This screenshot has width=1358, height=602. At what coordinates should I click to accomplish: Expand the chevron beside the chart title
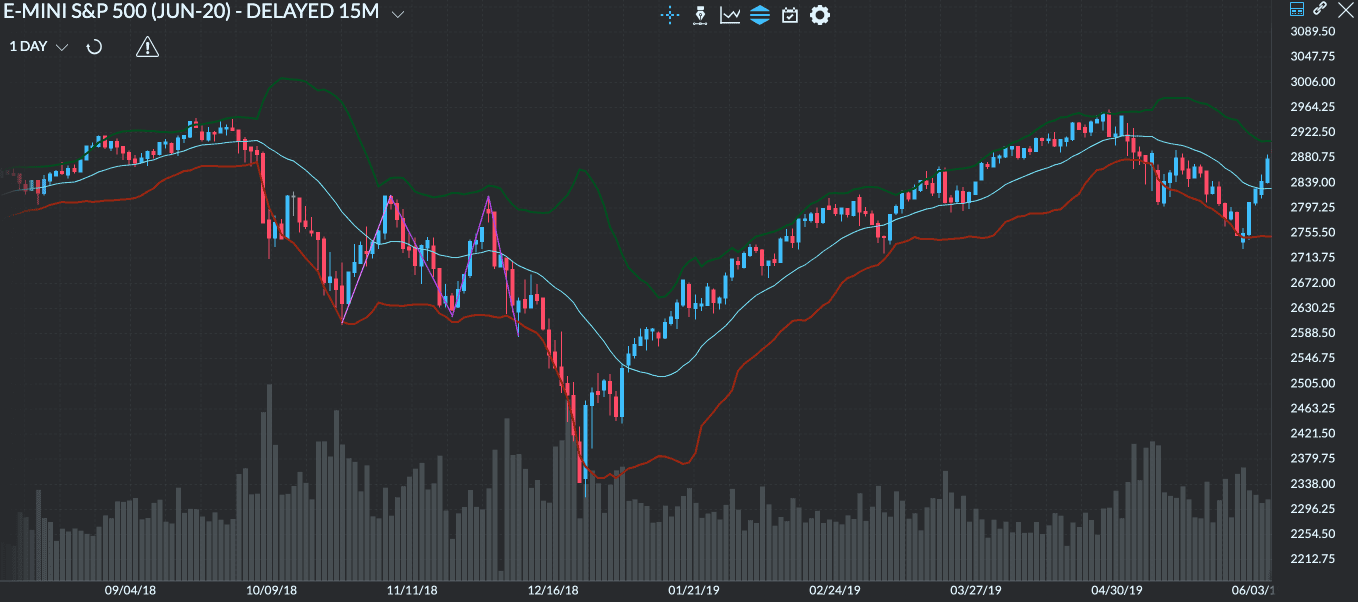(398, 16)
